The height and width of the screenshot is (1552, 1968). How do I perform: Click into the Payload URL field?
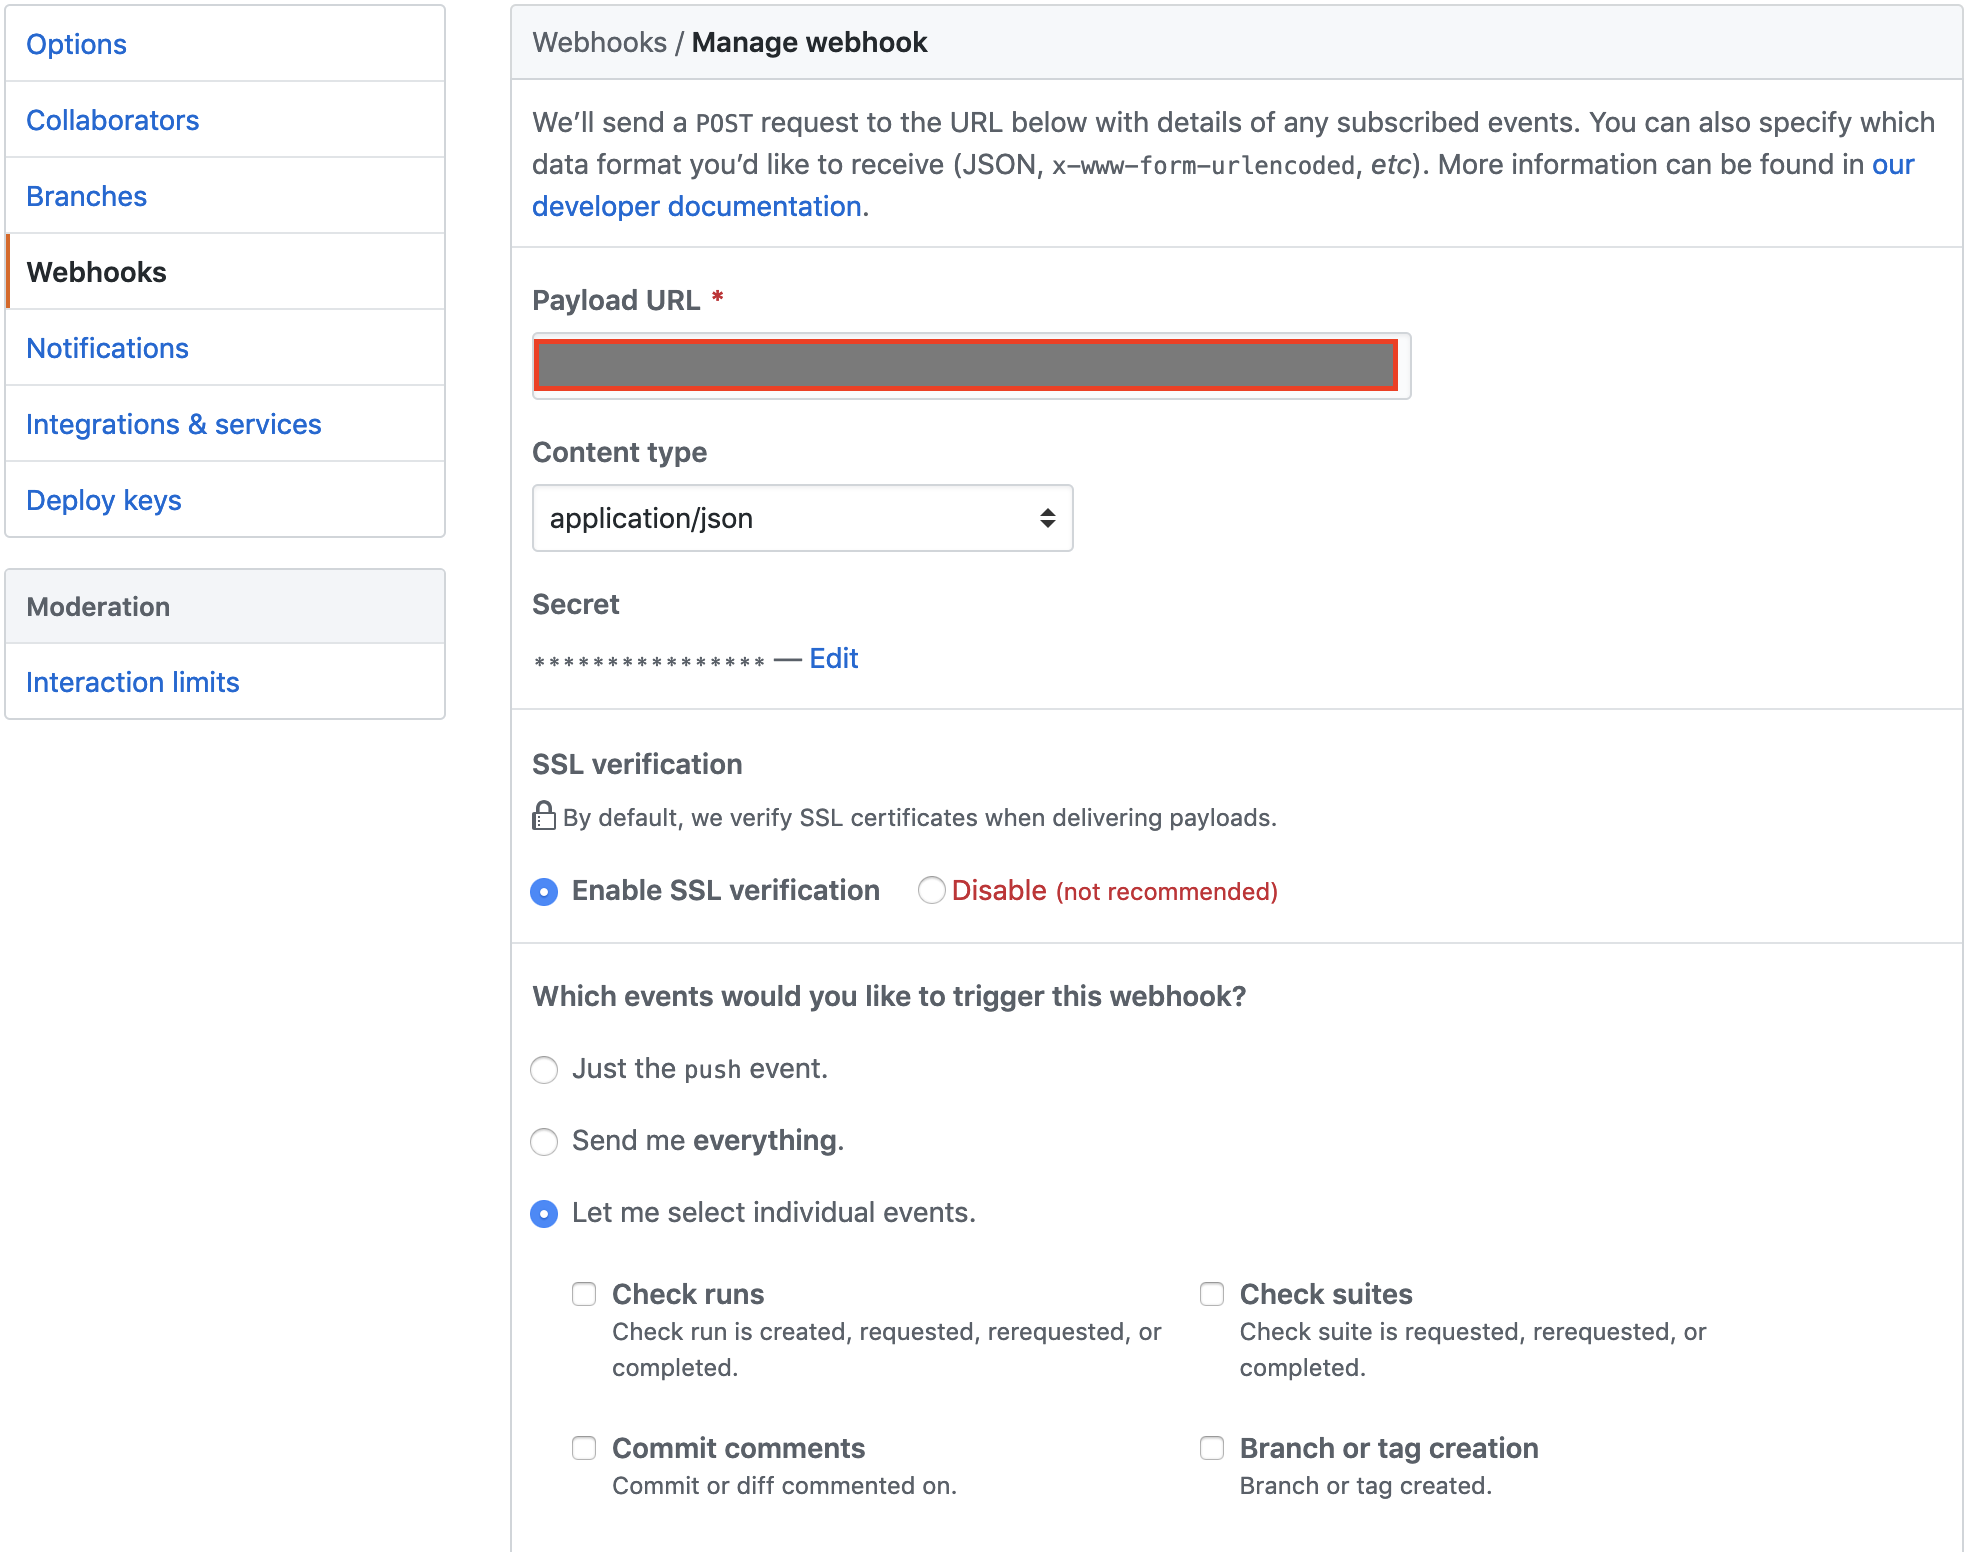965,365
